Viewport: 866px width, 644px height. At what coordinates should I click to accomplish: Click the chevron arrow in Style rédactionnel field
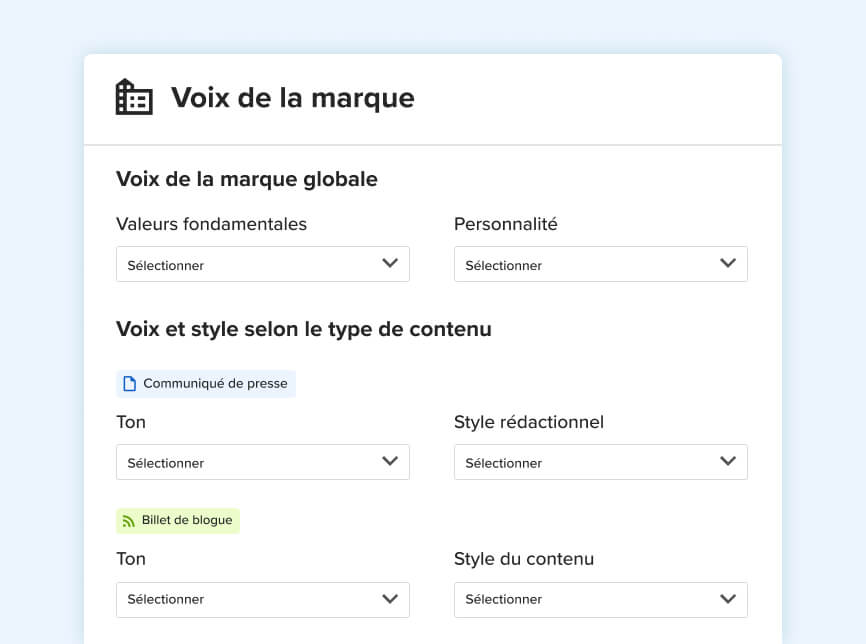pos(728,462)
